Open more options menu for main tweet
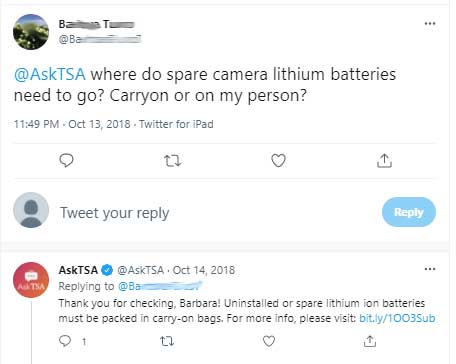Viewport: 456px width, 364px height. tap(430, 23)
